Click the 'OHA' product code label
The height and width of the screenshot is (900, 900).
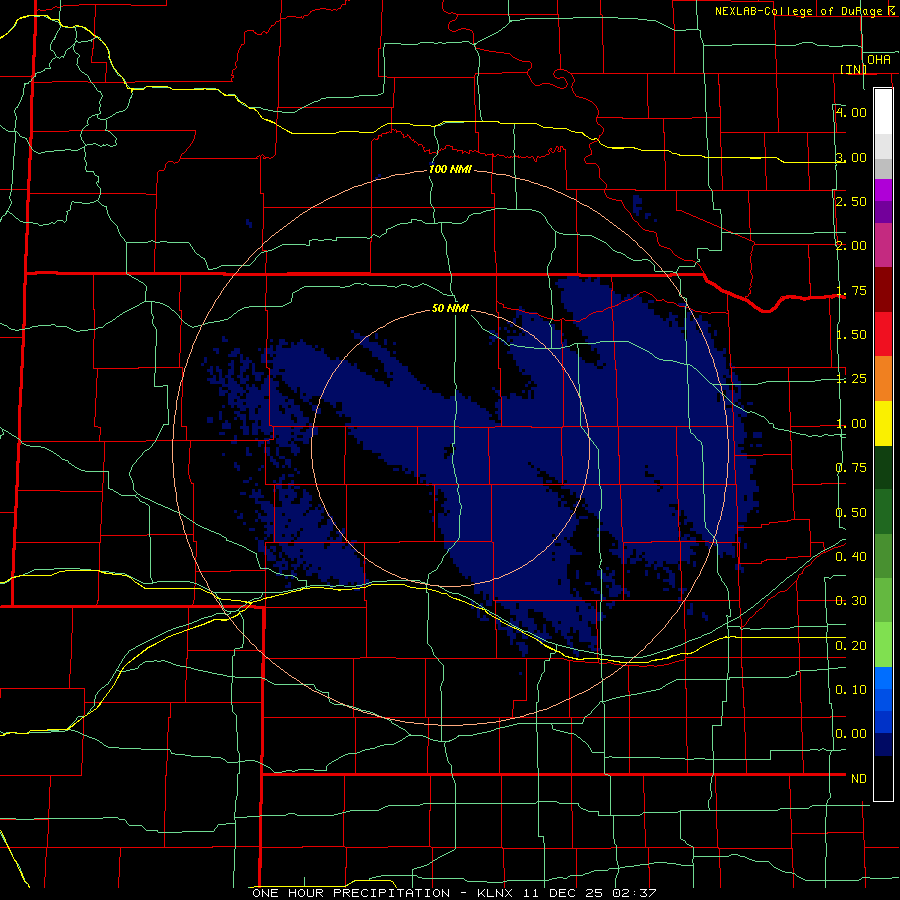pyautogui.click(x=879, y=59)
